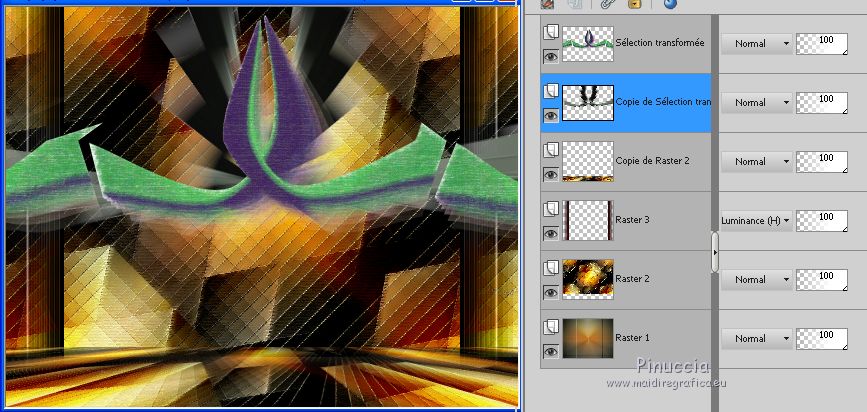Click the layer type icon of Copie de Sélection layer

click(x=551, y=91)
